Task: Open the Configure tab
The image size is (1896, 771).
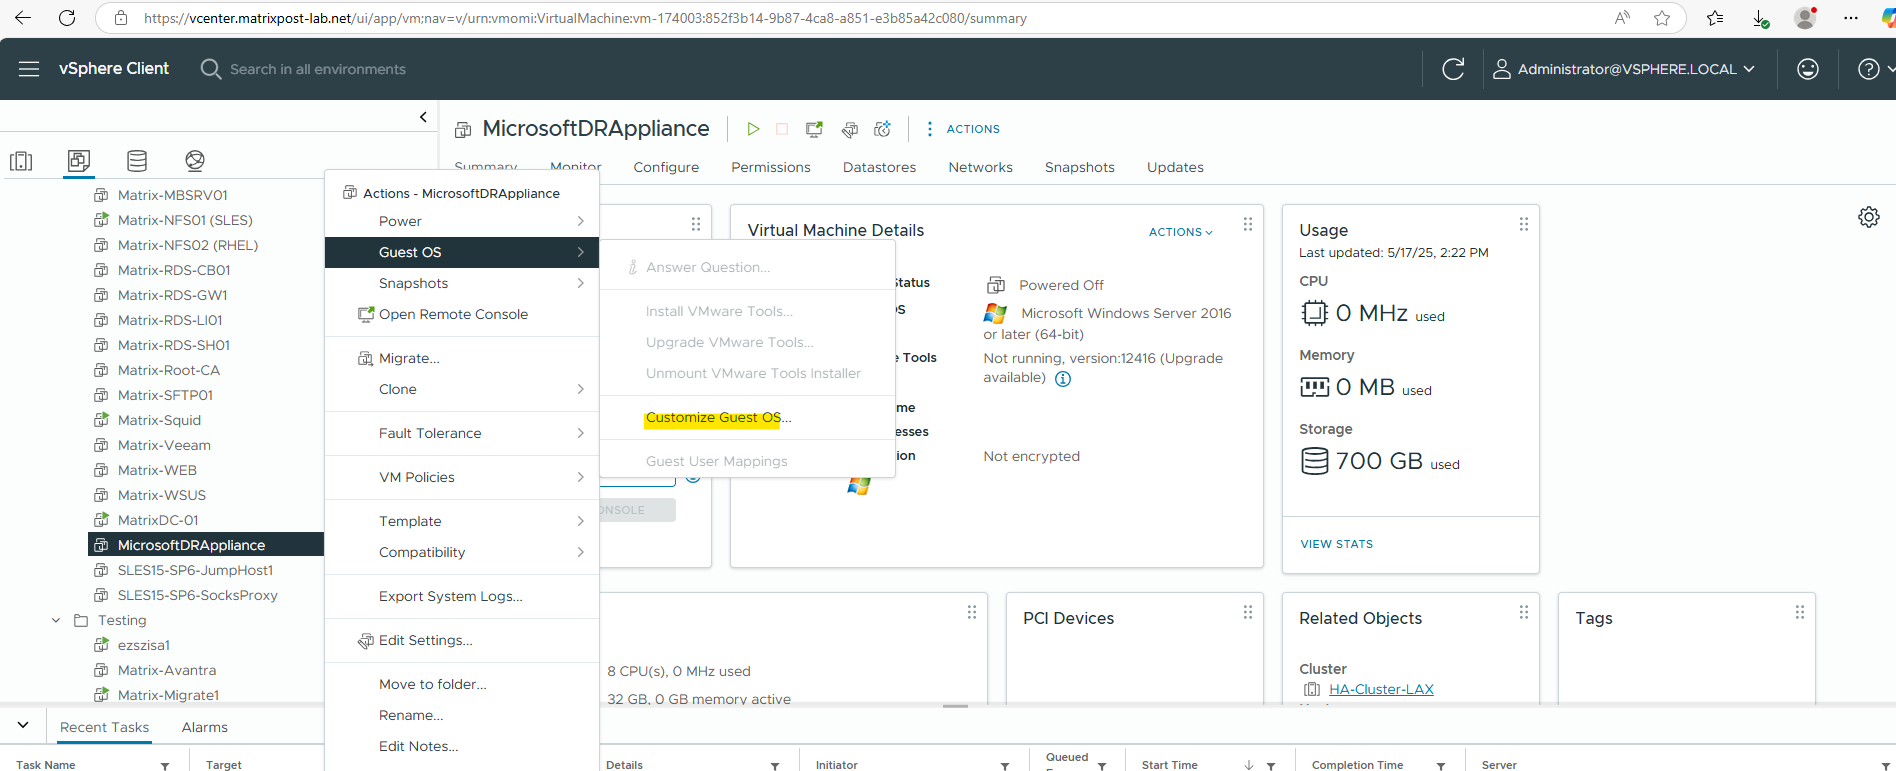Action: (666, 167)
